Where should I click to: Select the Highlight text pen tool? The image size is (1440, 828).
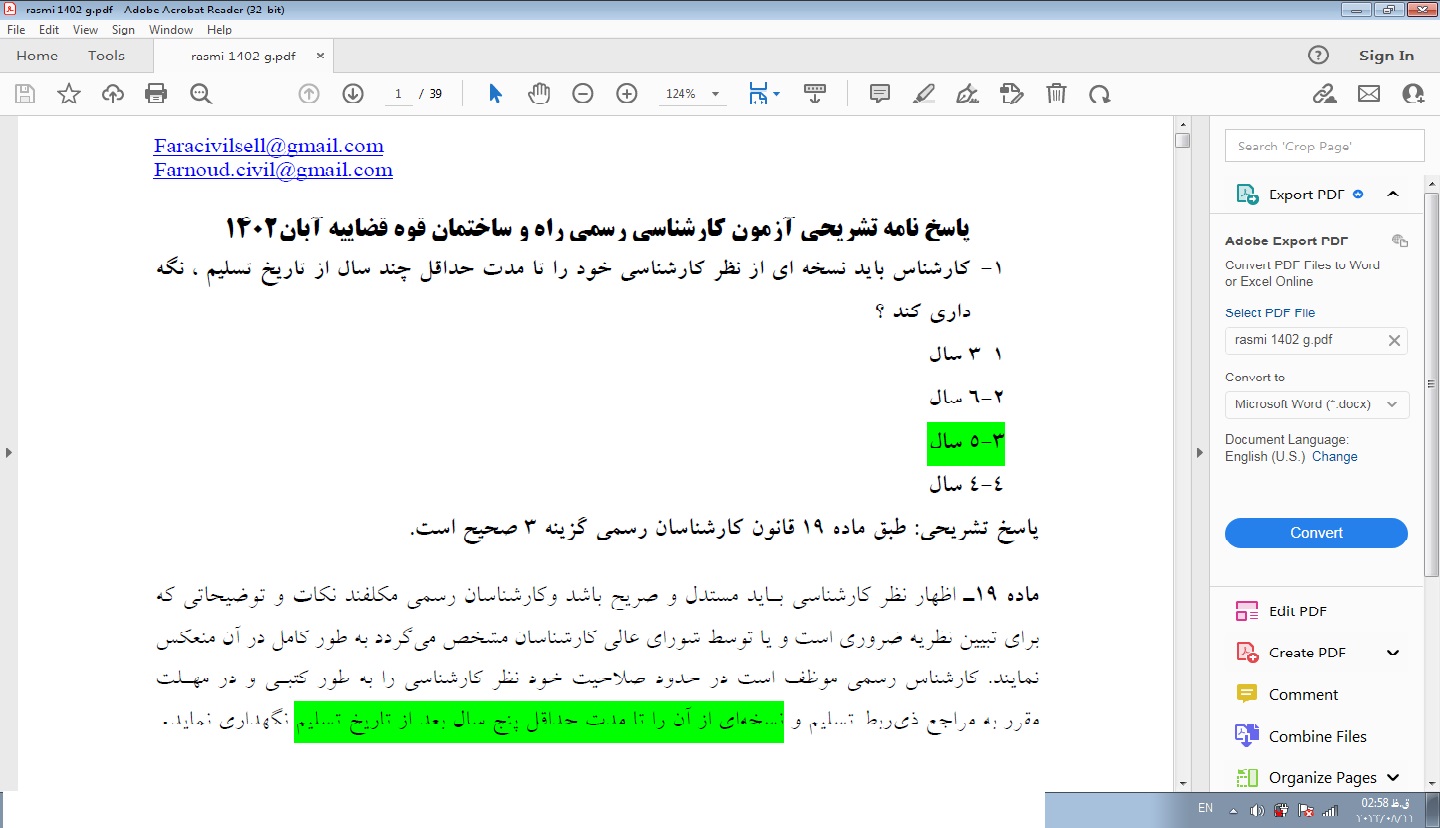[x=924, y=94]
